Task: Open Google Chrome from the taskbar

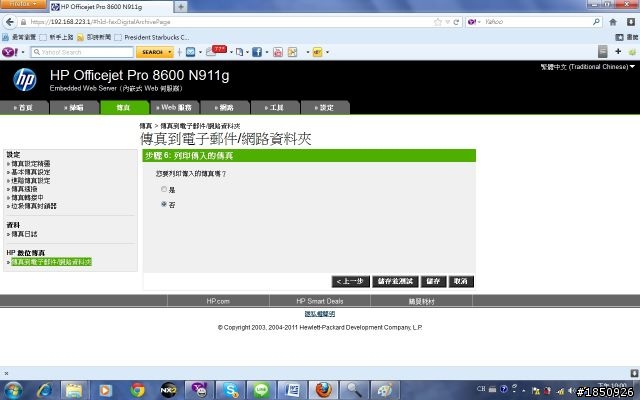Action: [138, 391]
